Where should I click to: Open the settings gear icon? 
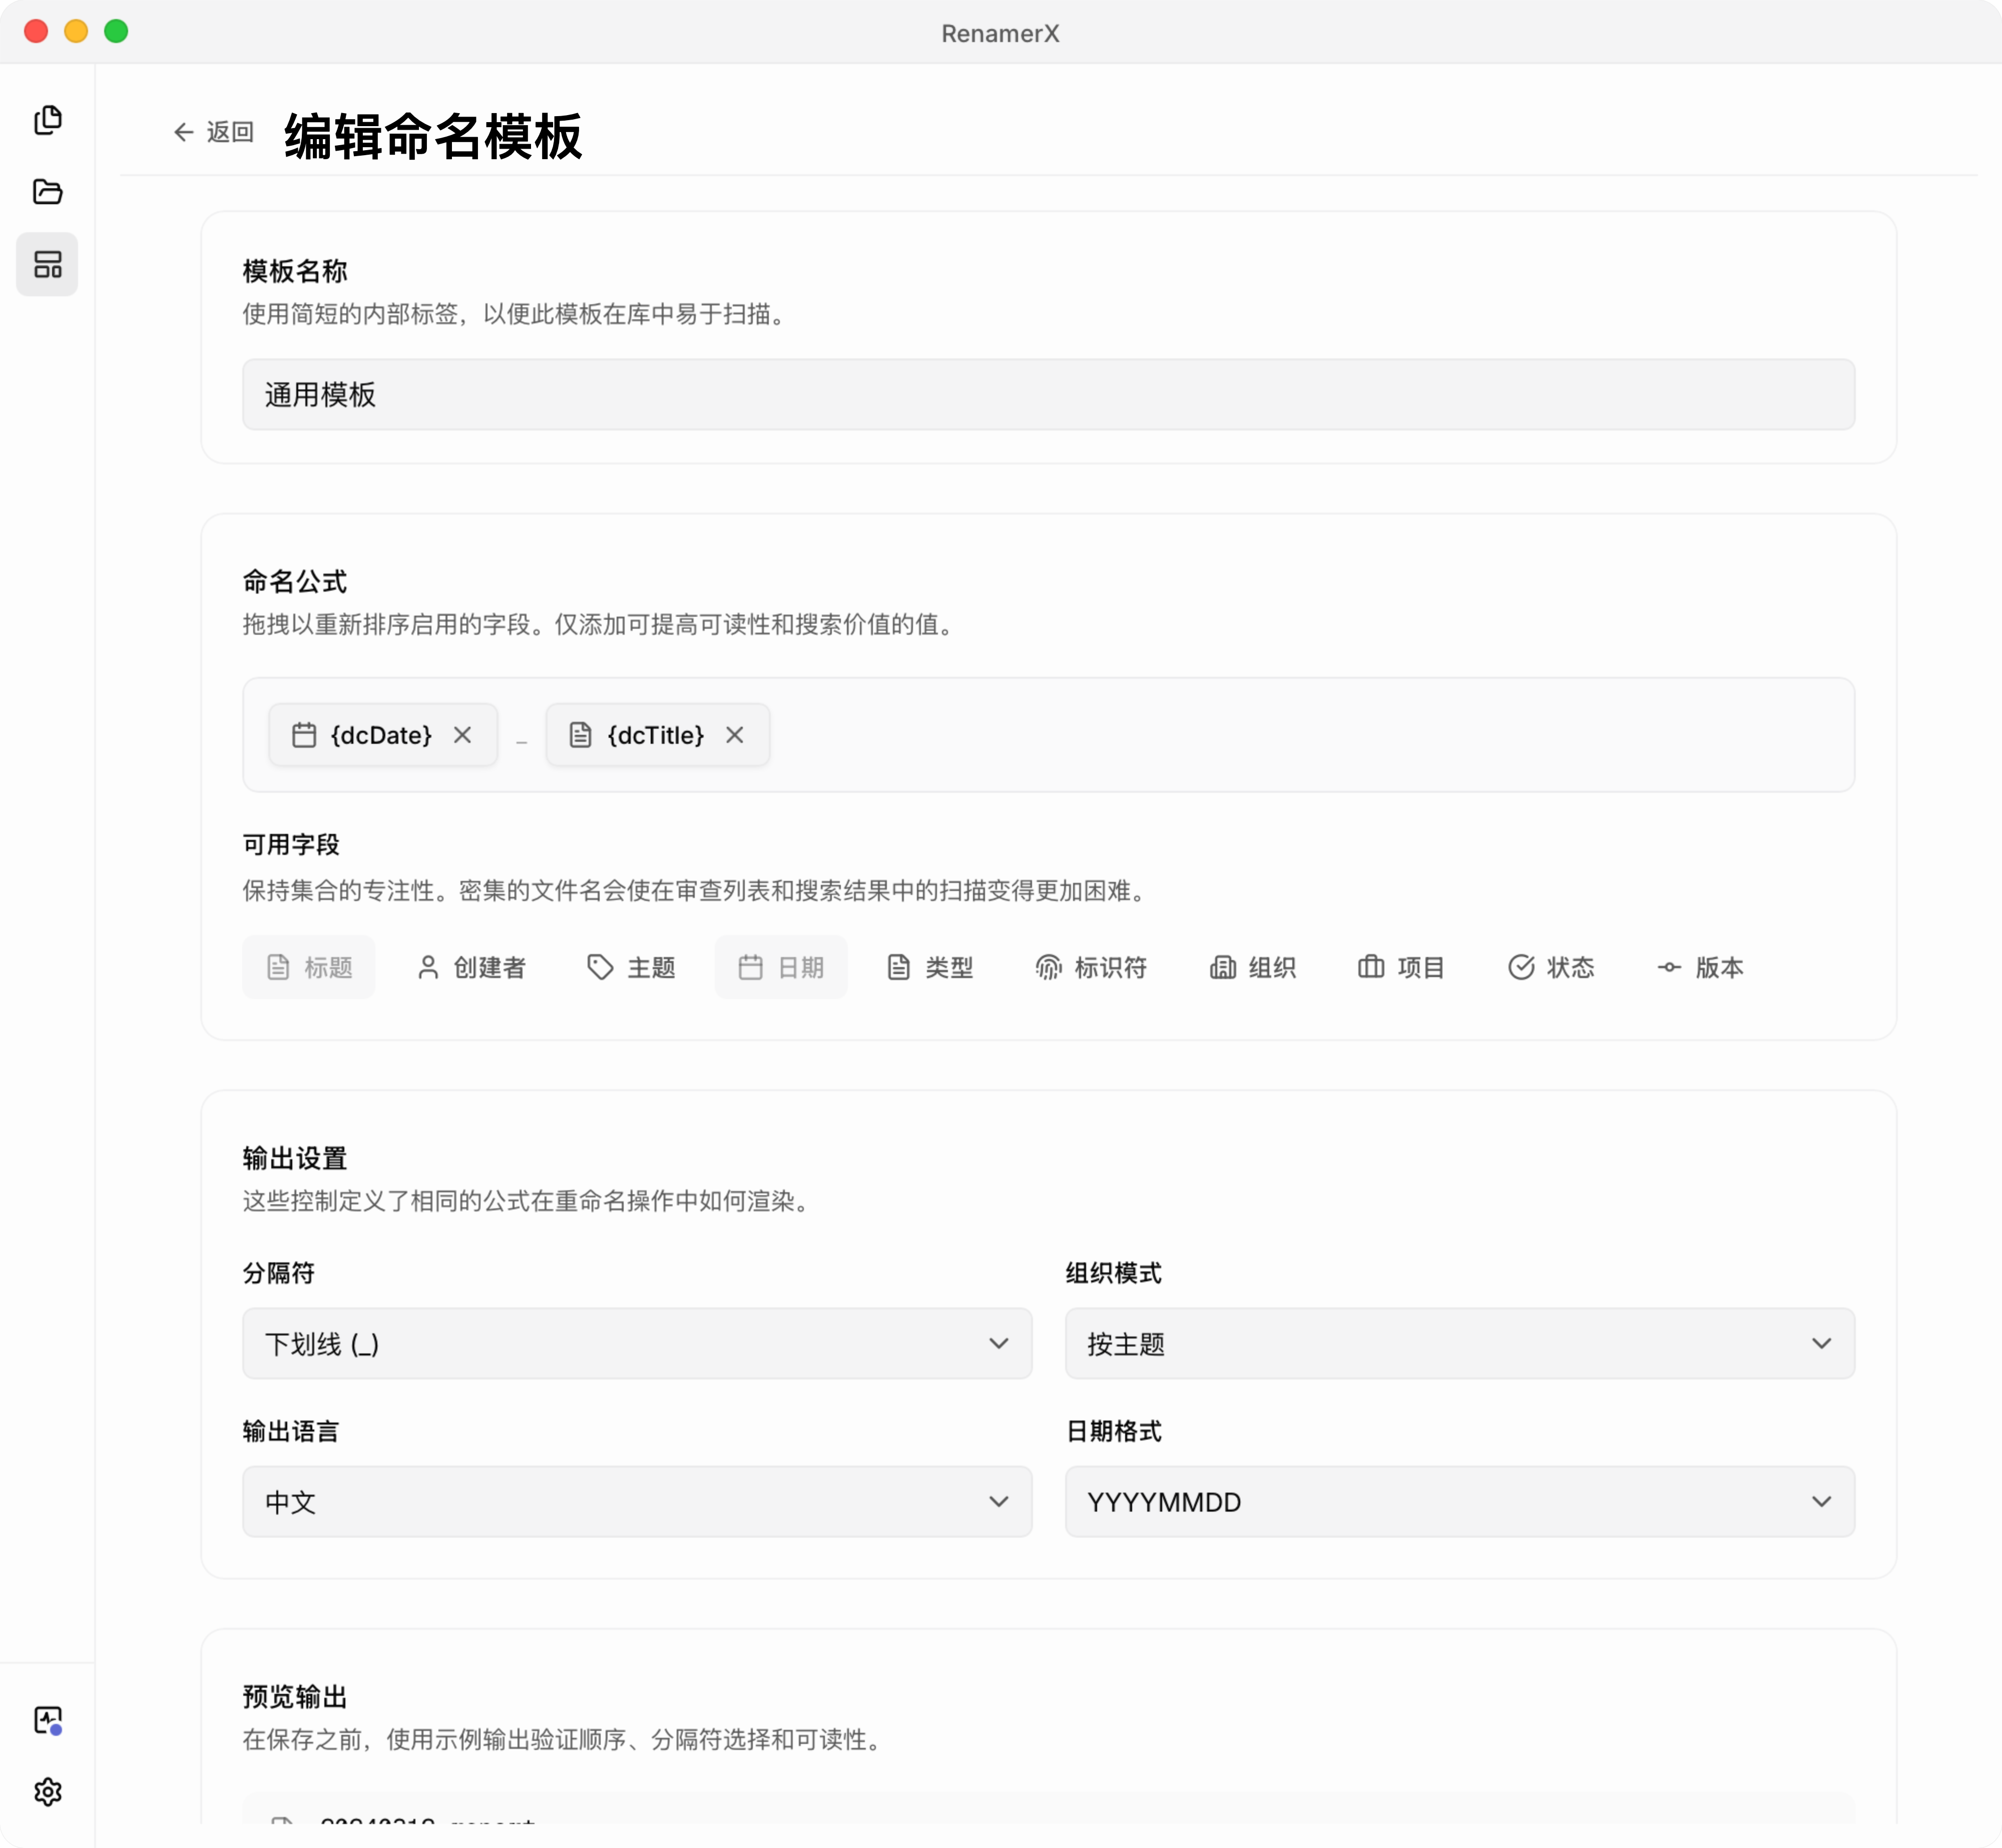(x=47, y=1791)
